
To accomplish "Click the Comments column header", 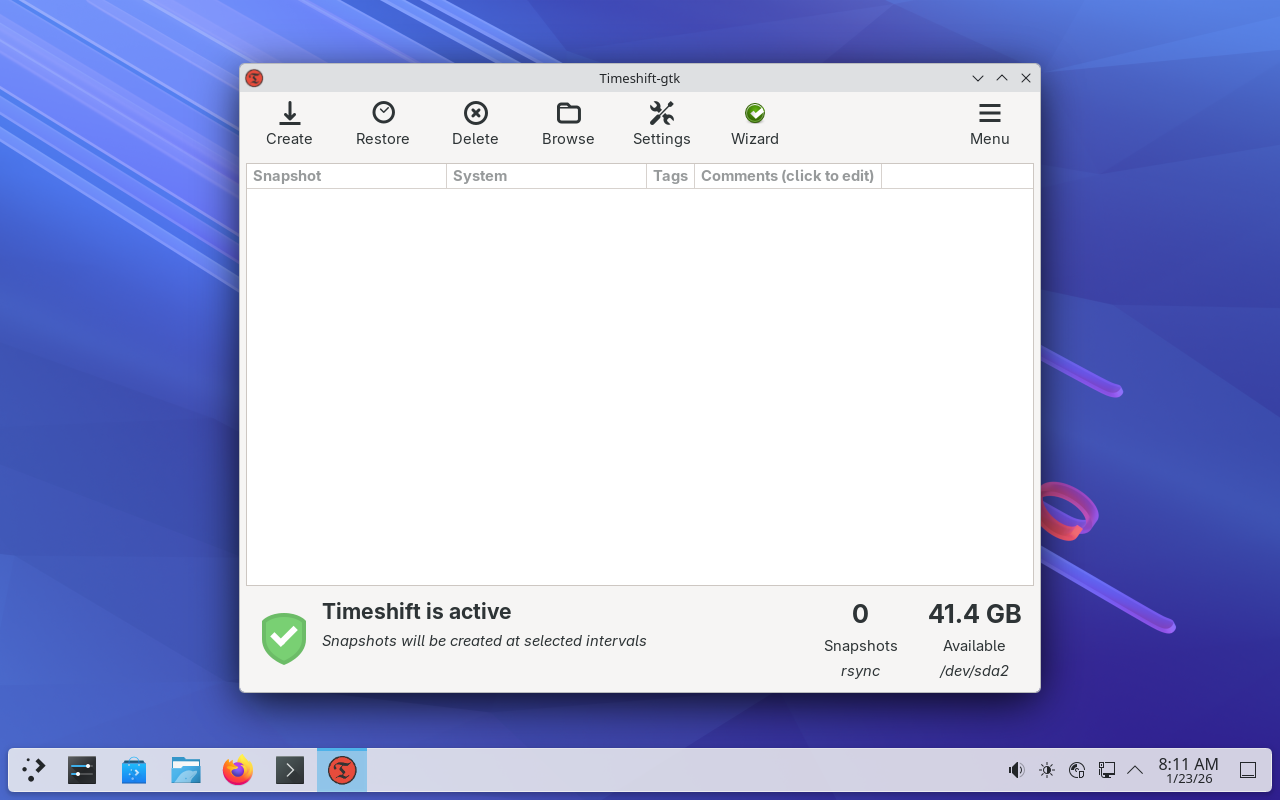I will click(x=787, y=176).
